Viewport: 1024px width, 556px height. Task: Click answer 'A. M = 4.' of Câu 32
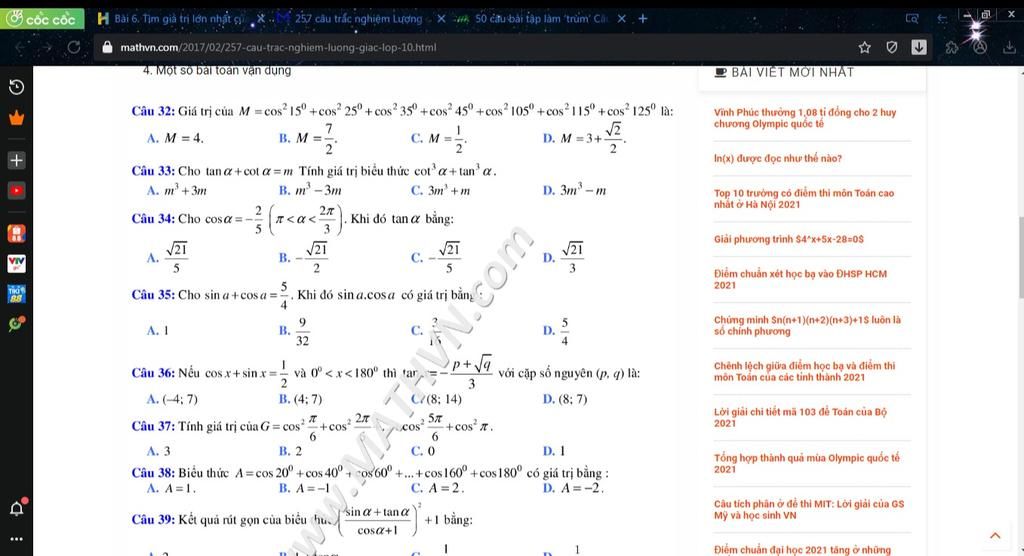coord(175,138)
